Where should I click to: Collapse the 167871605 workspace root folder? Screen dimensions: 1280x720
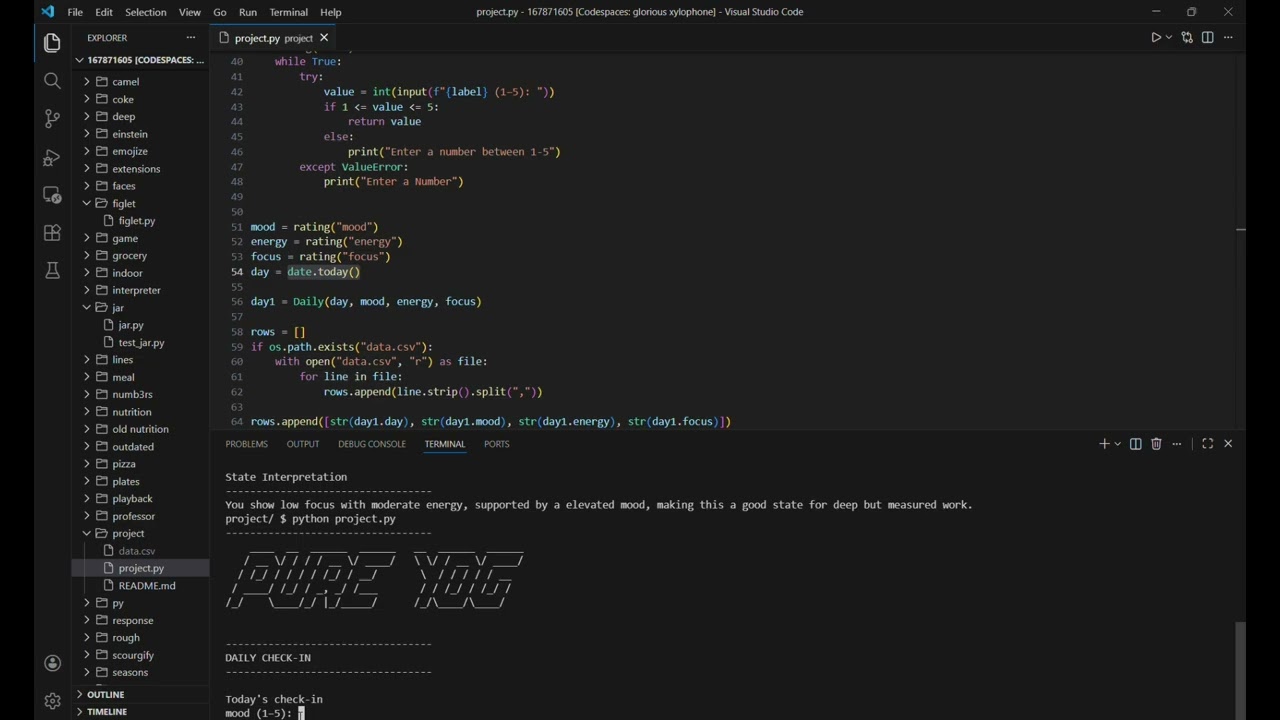141,60
